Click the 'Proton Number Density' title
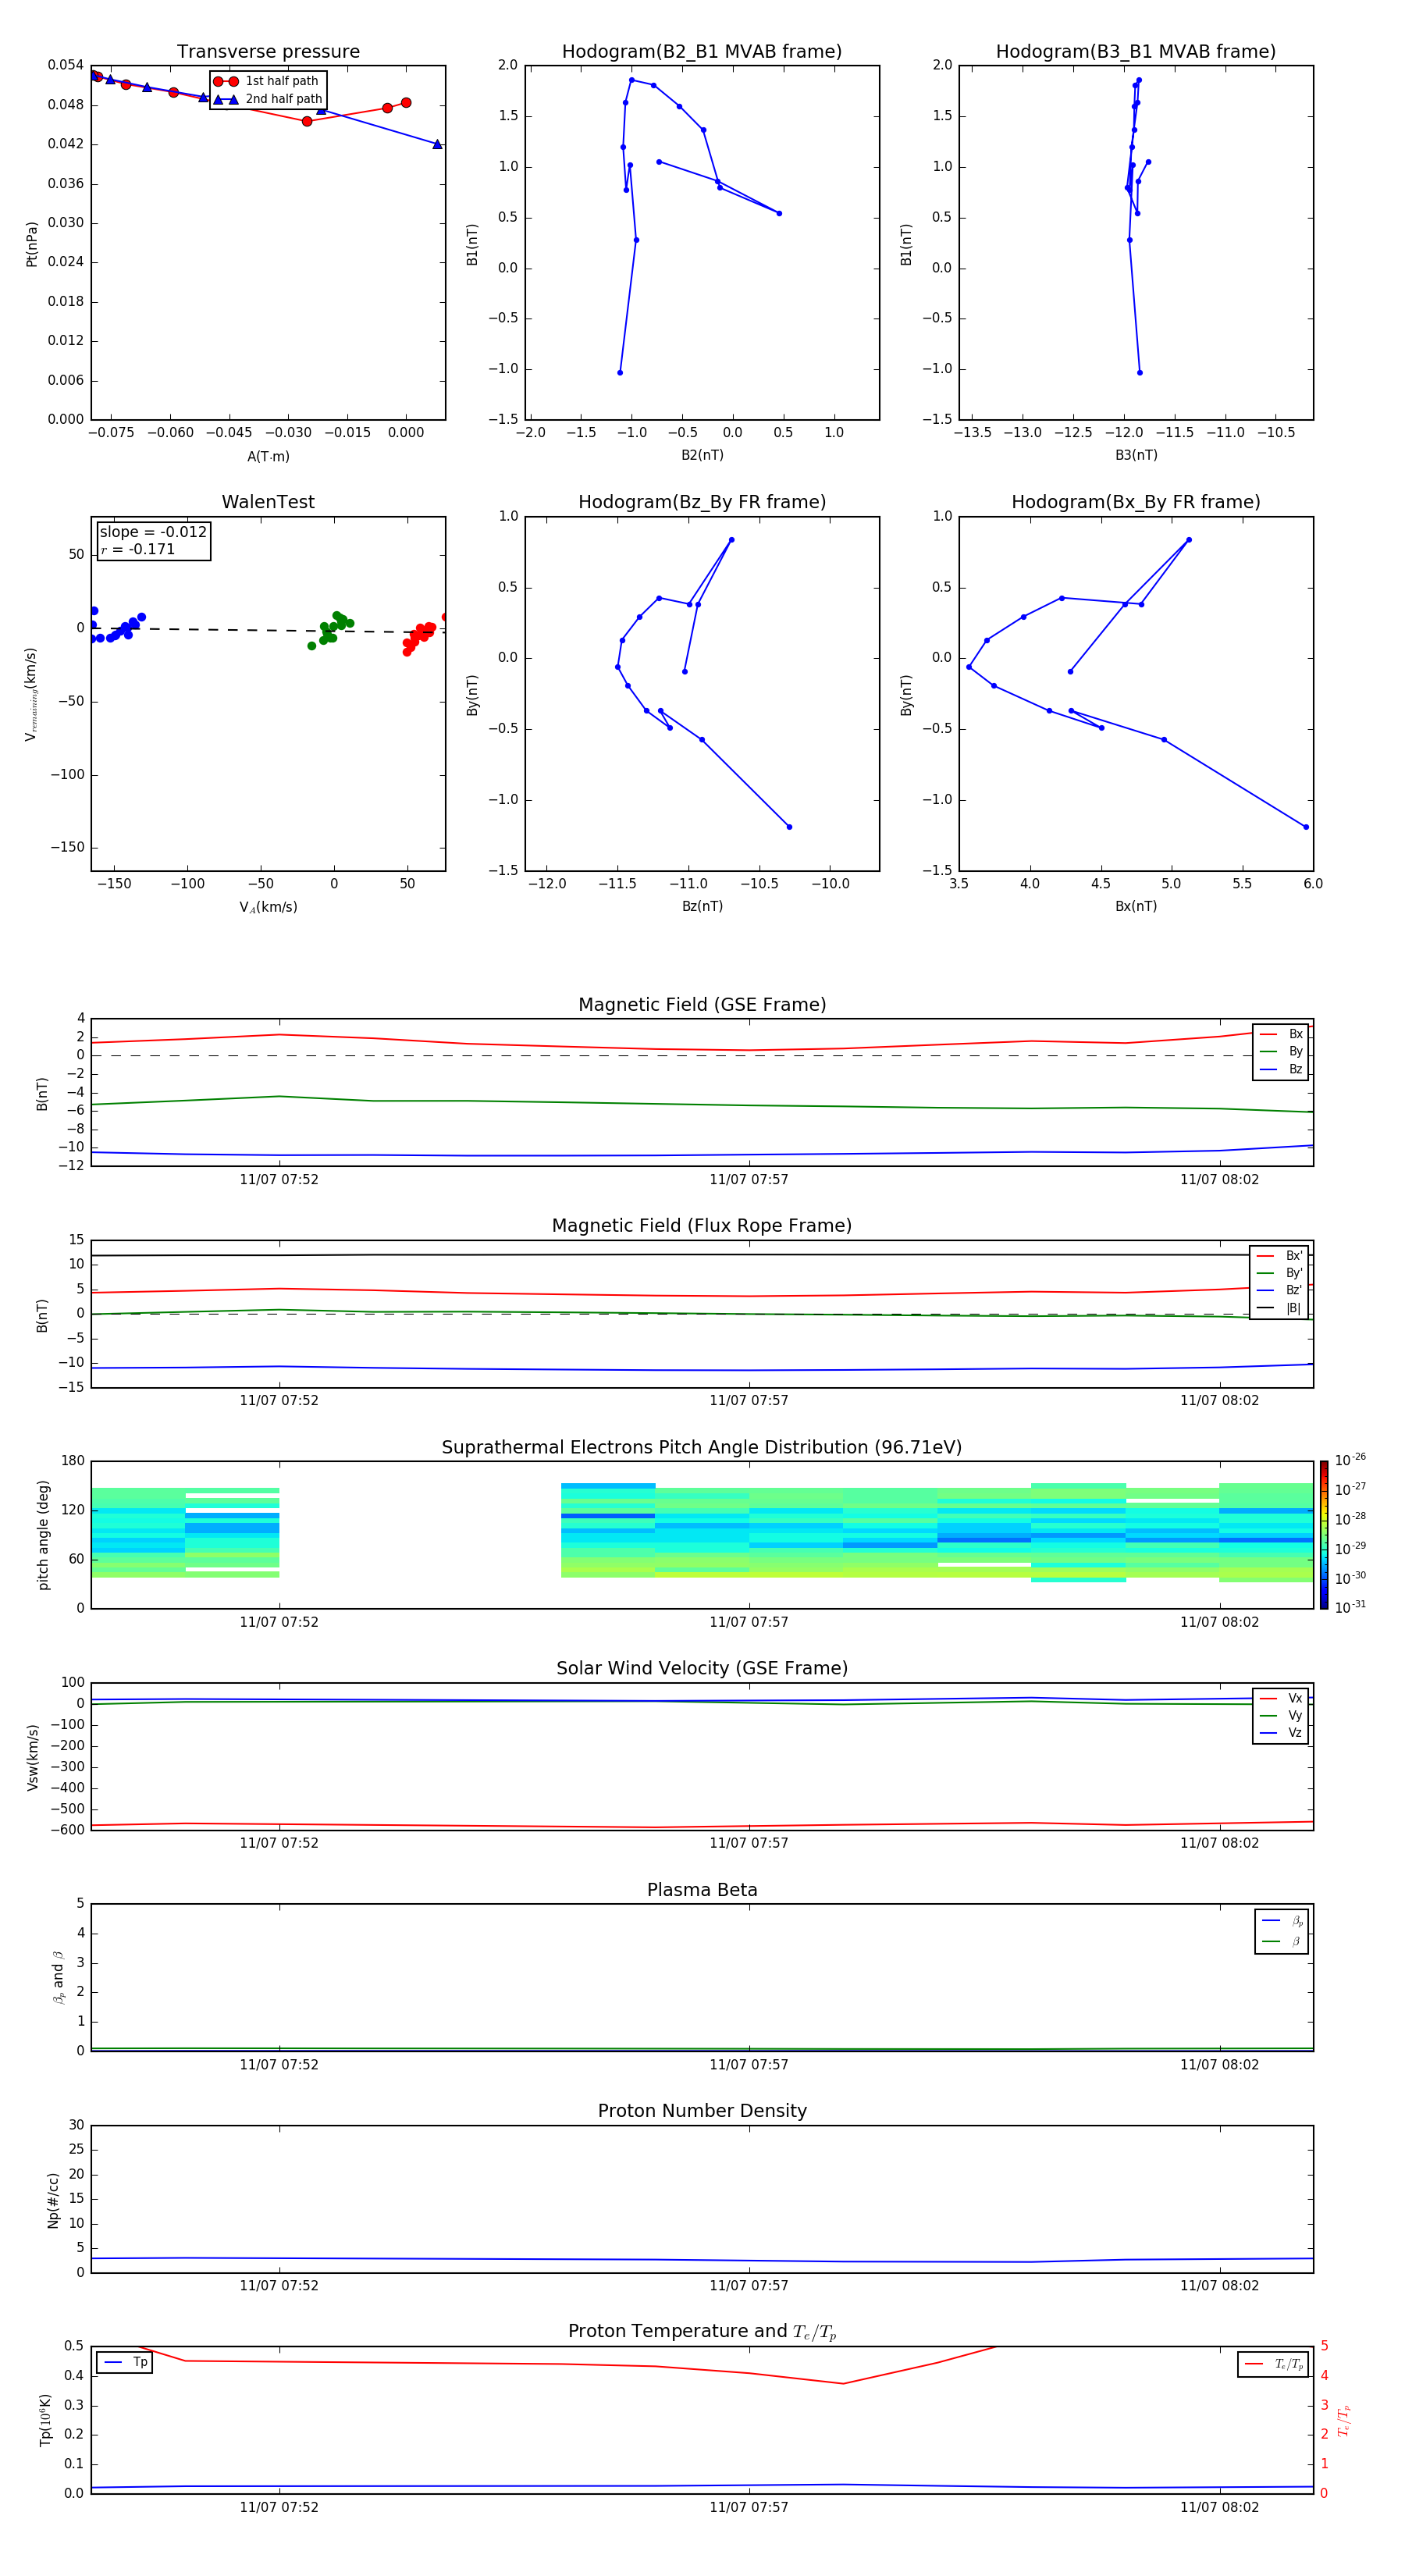The height and width of the screenshot is (2576, 1405). 702,2112
